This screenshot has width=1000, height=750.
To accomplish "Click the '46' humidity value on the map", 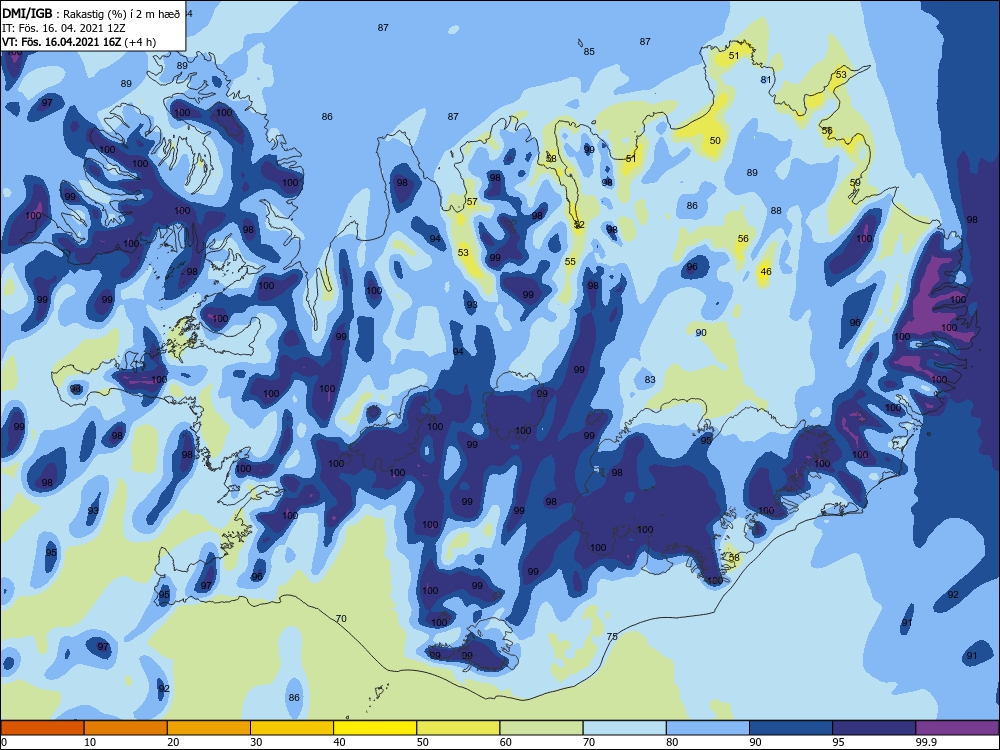I will pyautogui.click(x=766, y=272).
